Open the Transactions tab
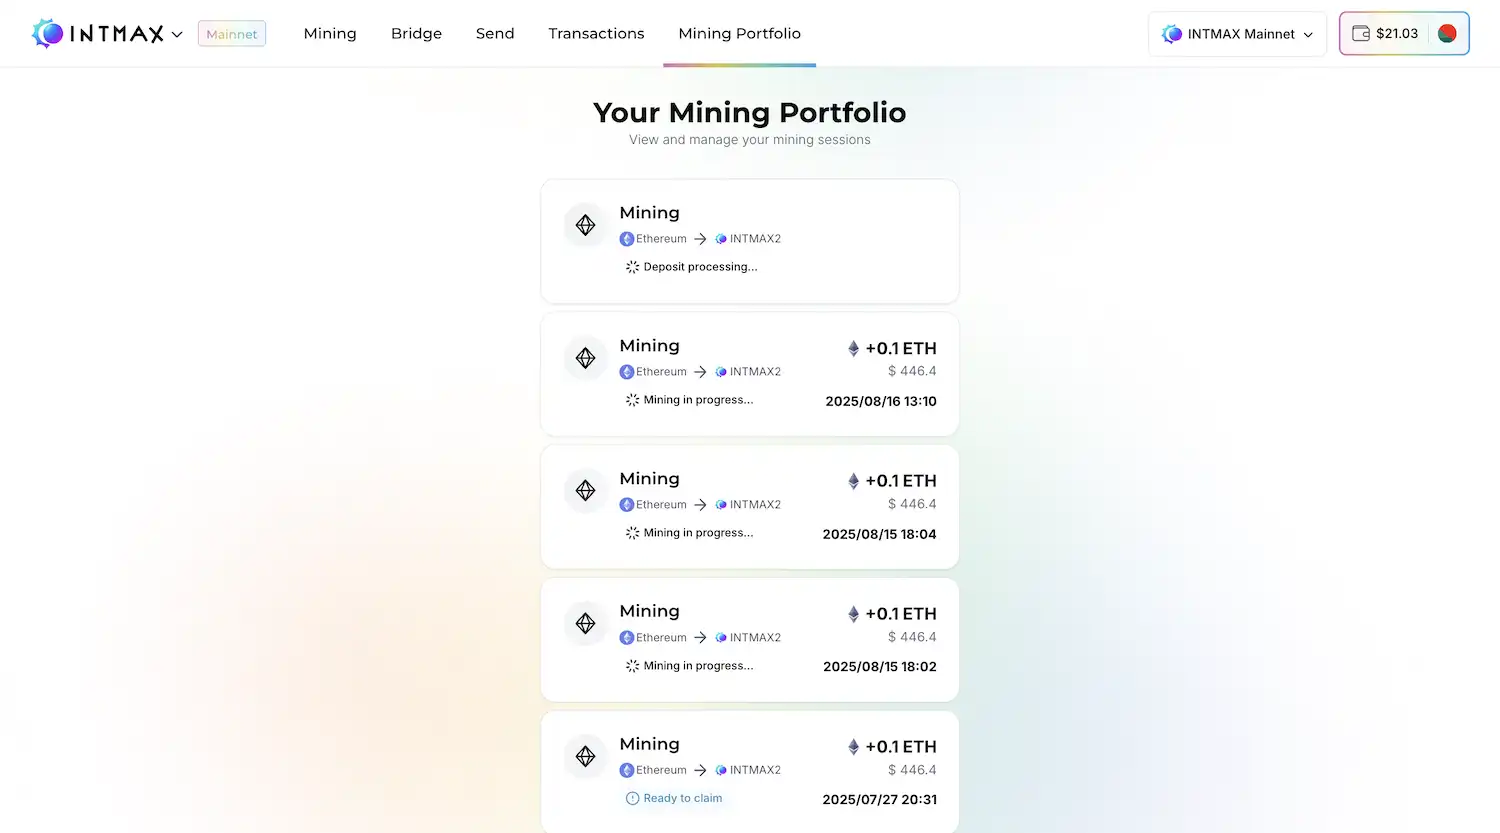 (596, 33)
